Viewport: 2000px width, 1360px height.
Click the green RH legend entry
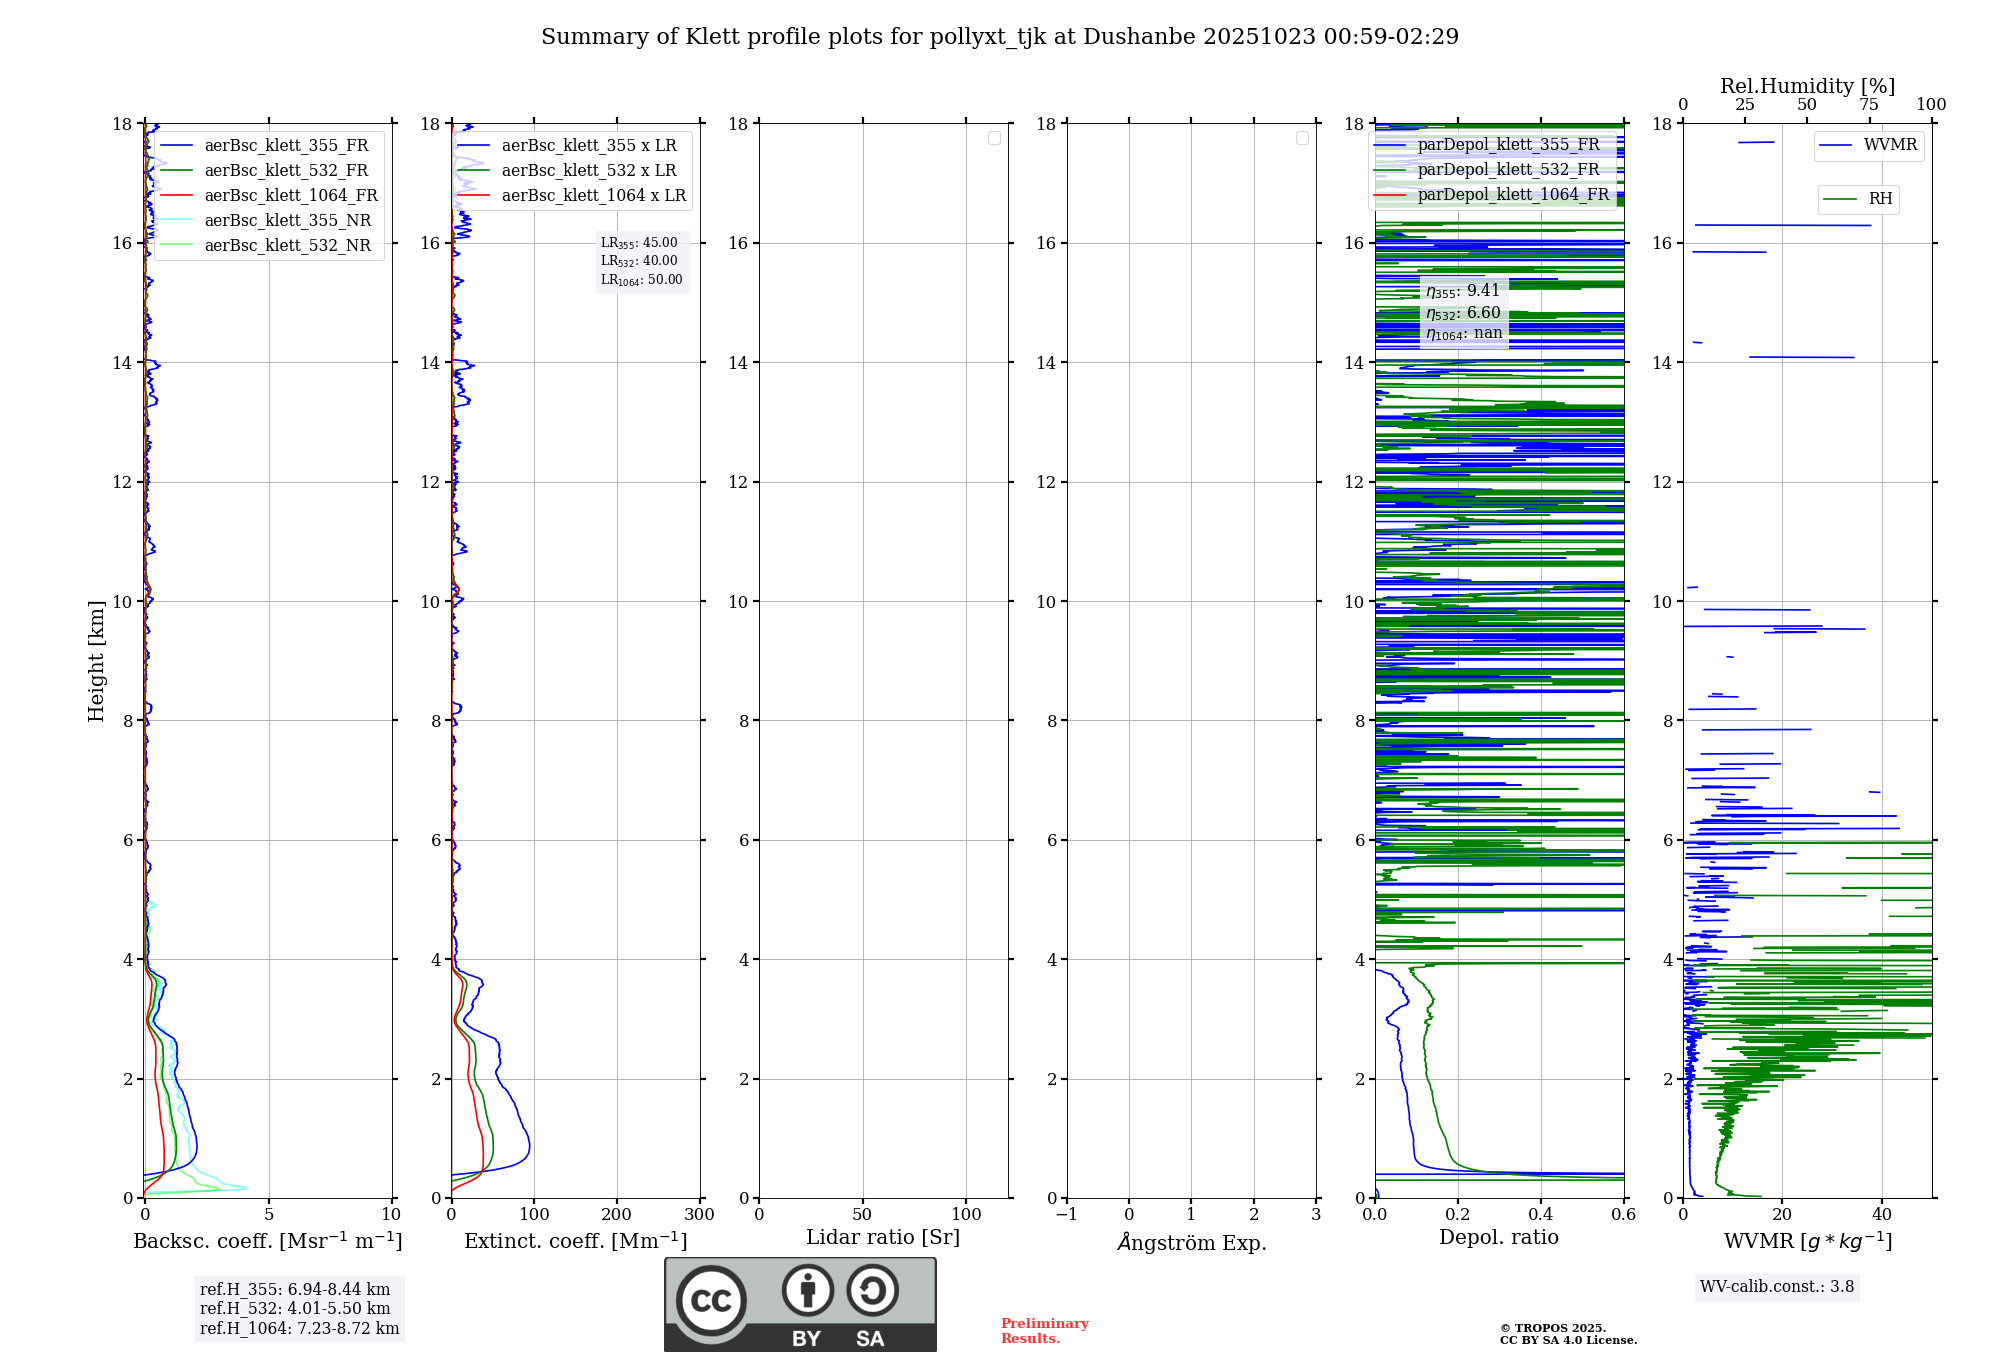[x=1858, y=199]
